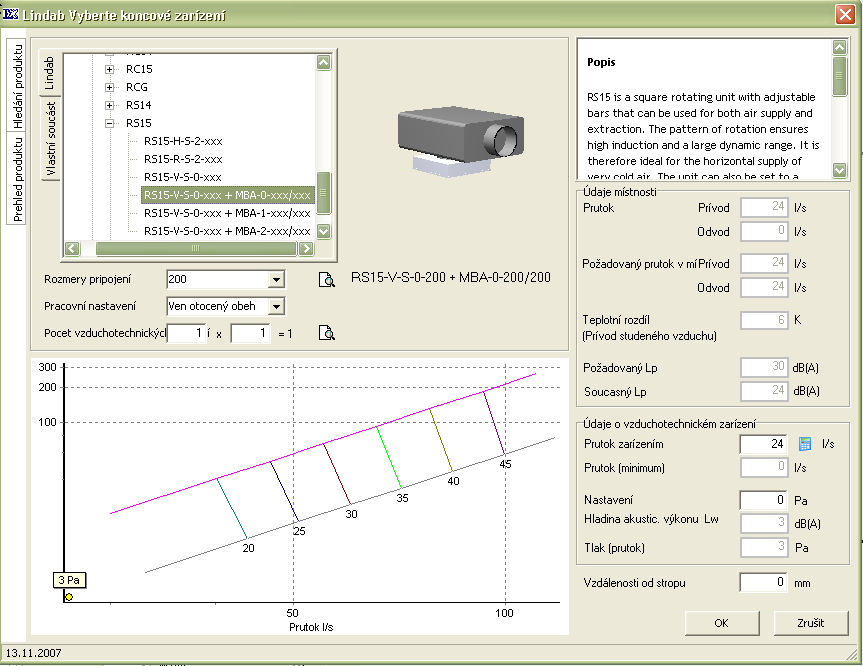The height and width of the screenshot is (666, 863).
Task: Click Popis description scroll up arrow
Action: [839, 47]
